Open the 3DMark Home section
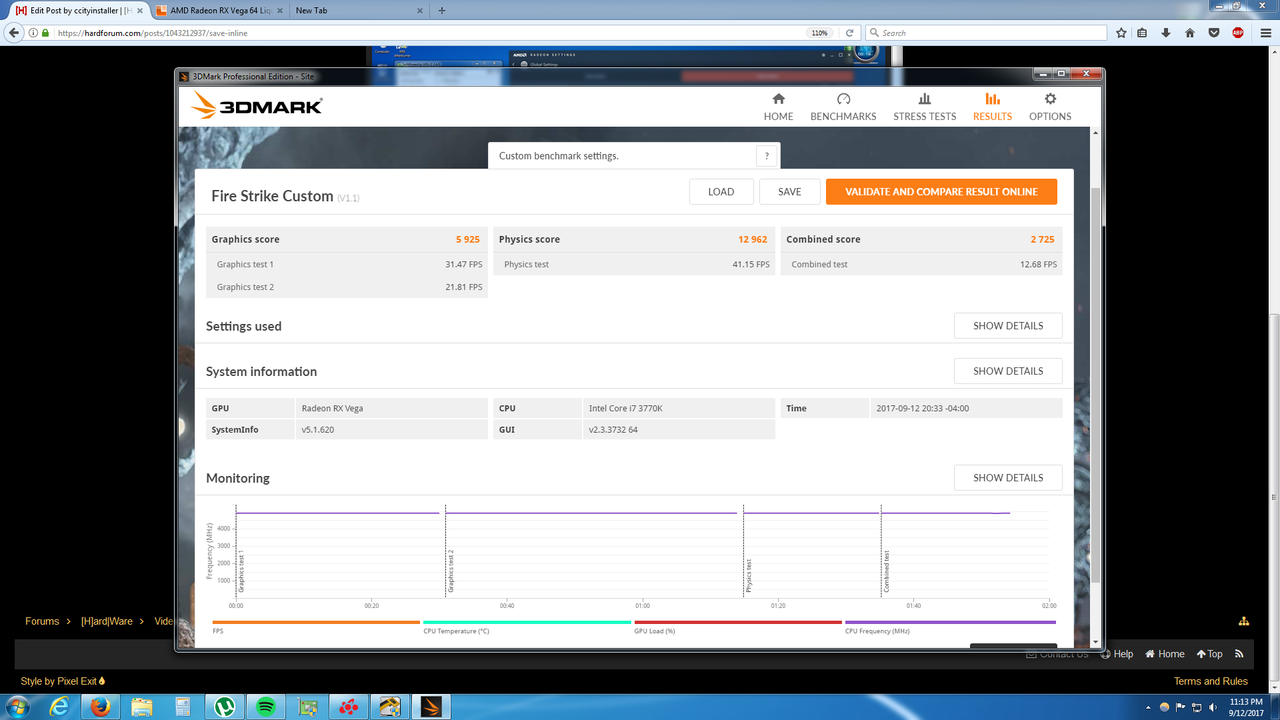The image size is (1280, 720). point(778,107)
